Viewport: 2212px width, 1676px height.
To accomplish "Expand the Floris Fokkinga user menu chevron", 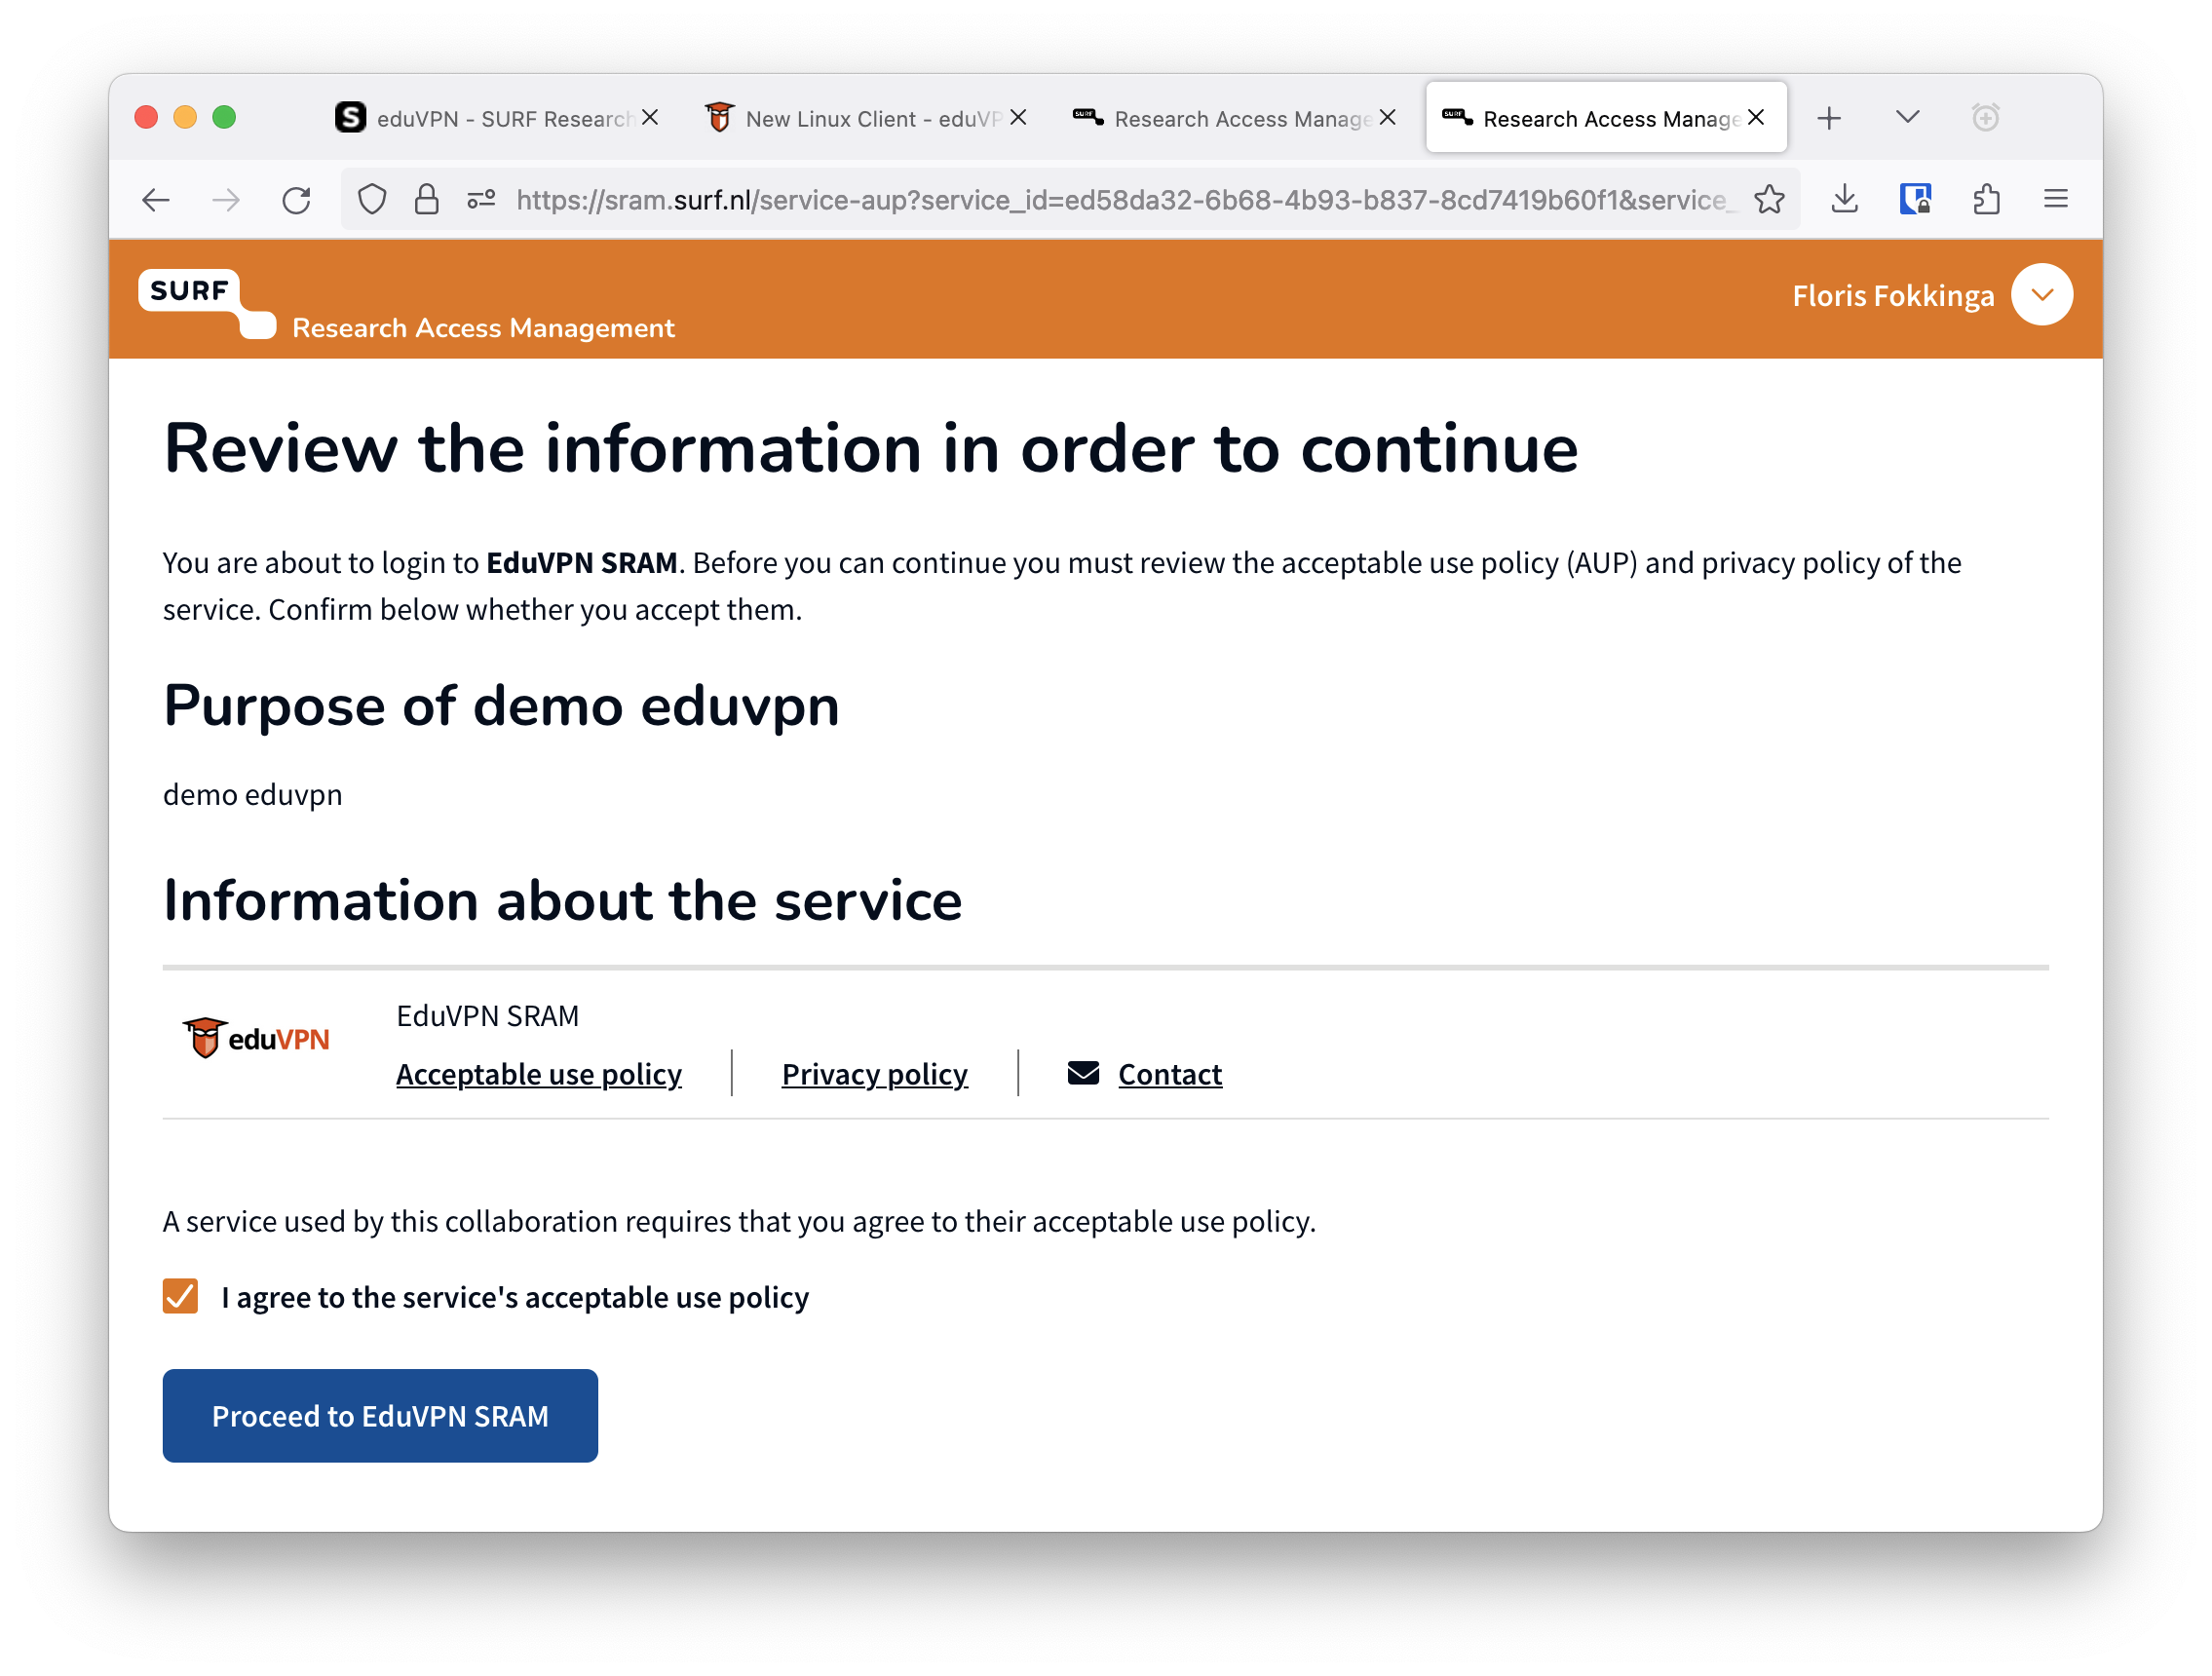I will (2042, 295).
